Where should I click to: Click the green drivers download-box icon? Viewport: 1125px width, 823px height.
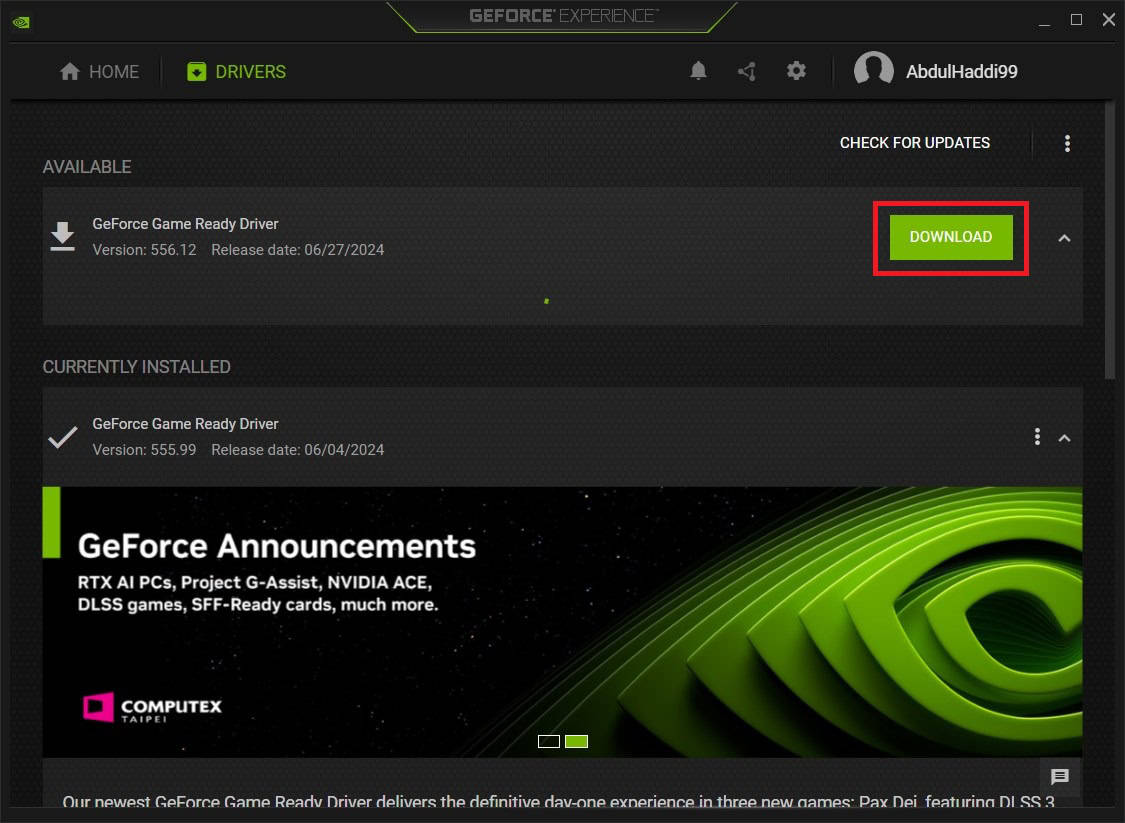(x=197, y=72)
